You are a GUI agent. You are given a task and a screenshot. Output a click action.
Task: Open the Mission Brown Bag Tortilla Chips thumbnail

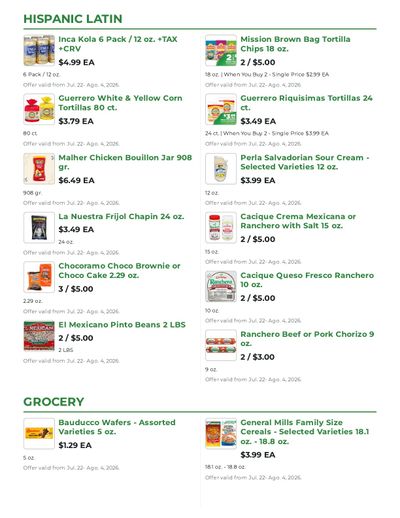point(221,50)
